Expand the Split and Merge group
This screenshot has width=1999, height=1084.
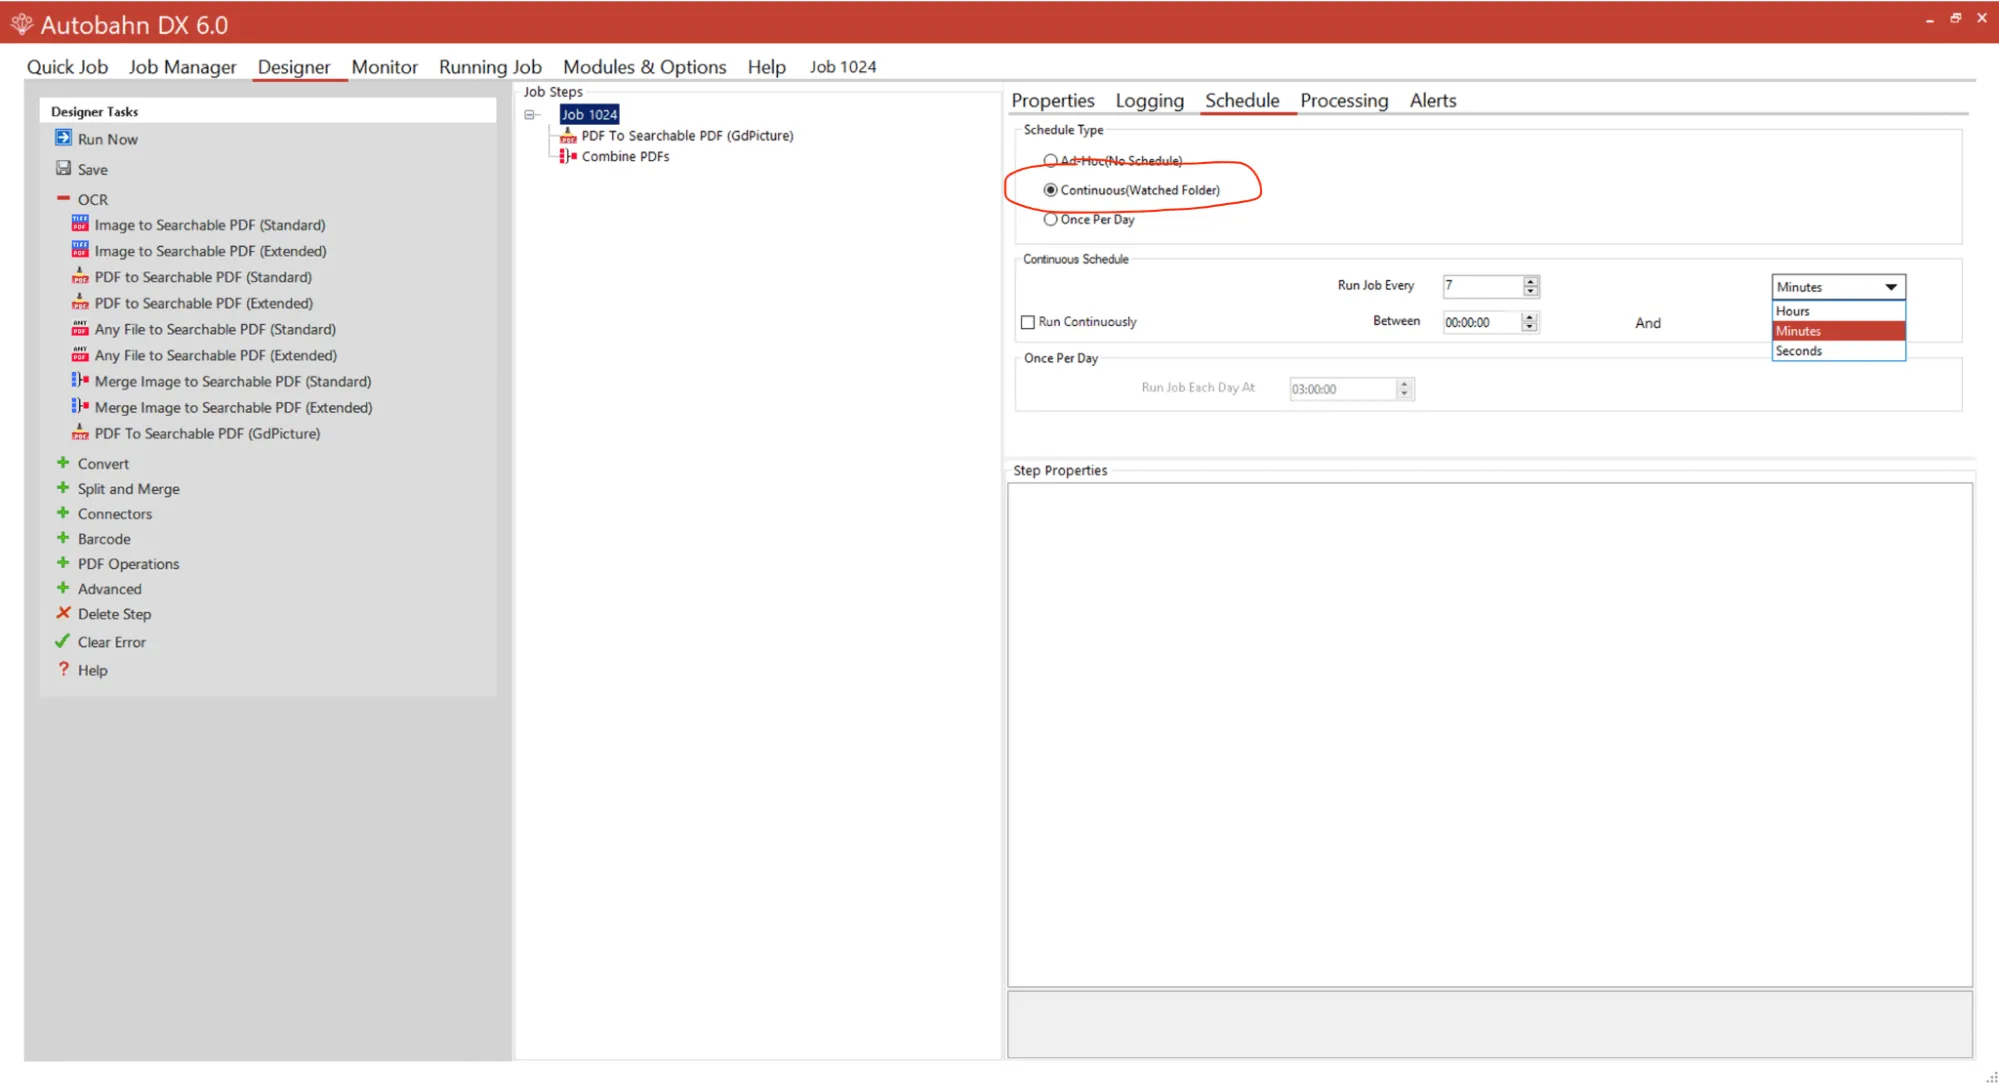point(63,488)
